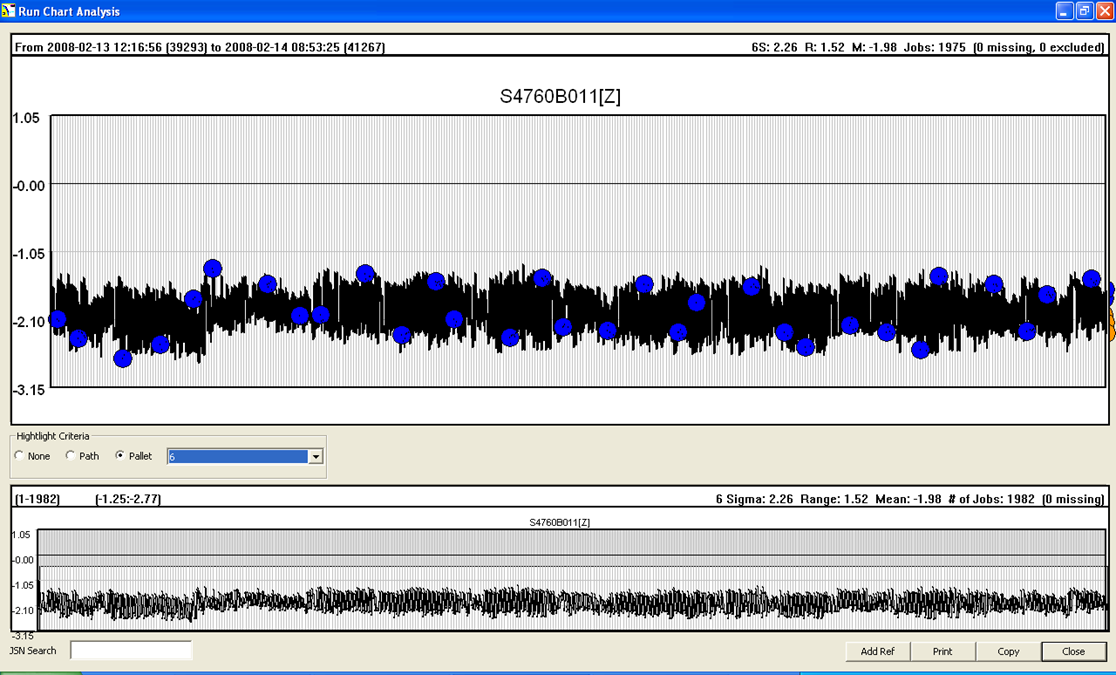This screenshot has width=1116, height=675.
Task: Print the run chart analysis
Action: [943, 651]
